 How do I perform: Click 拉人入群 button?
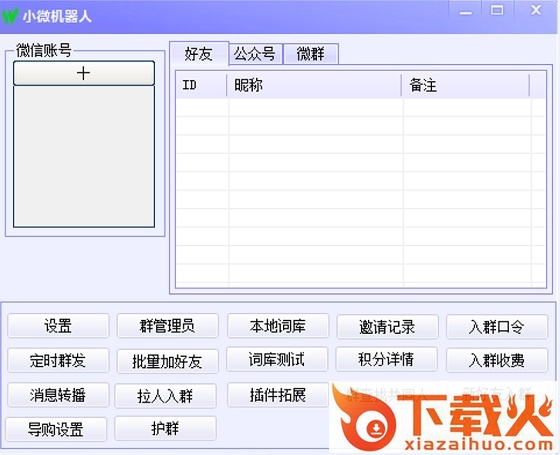[165, 396]
